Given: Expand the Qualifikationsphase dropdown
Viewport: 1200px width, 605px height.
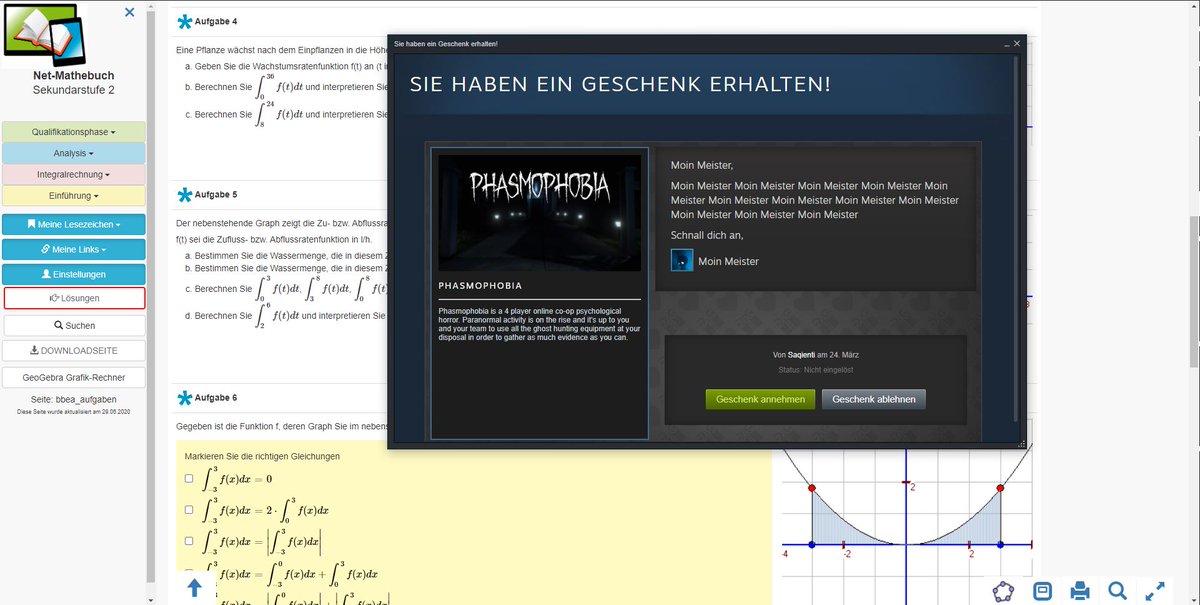Looking at the screenshot, I should tap(74, 132).
